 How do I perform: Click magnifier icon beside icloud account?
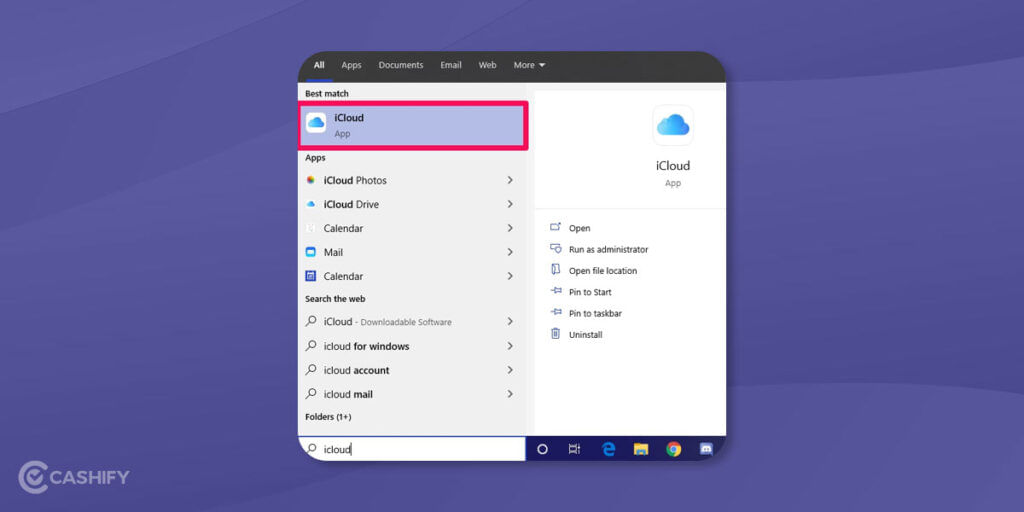(x=312, y=370)
